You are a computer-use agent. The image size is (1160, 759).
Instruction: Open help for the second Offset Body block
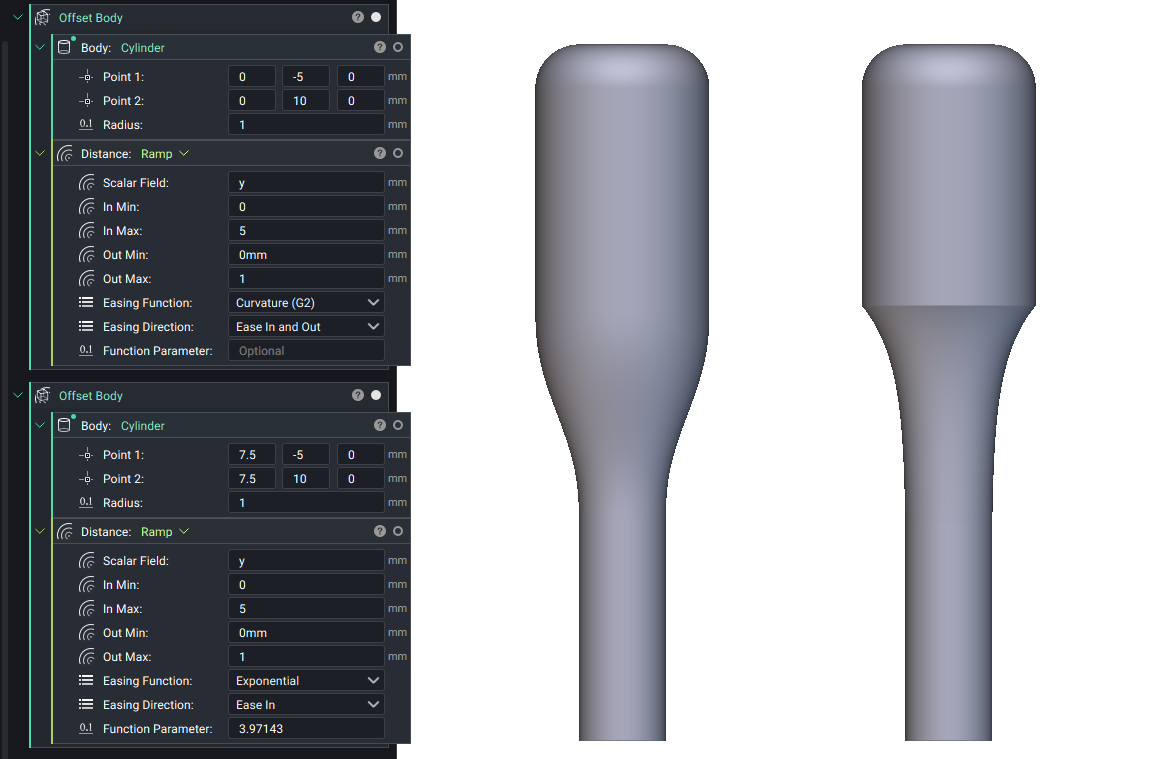[x=358, y=395]
